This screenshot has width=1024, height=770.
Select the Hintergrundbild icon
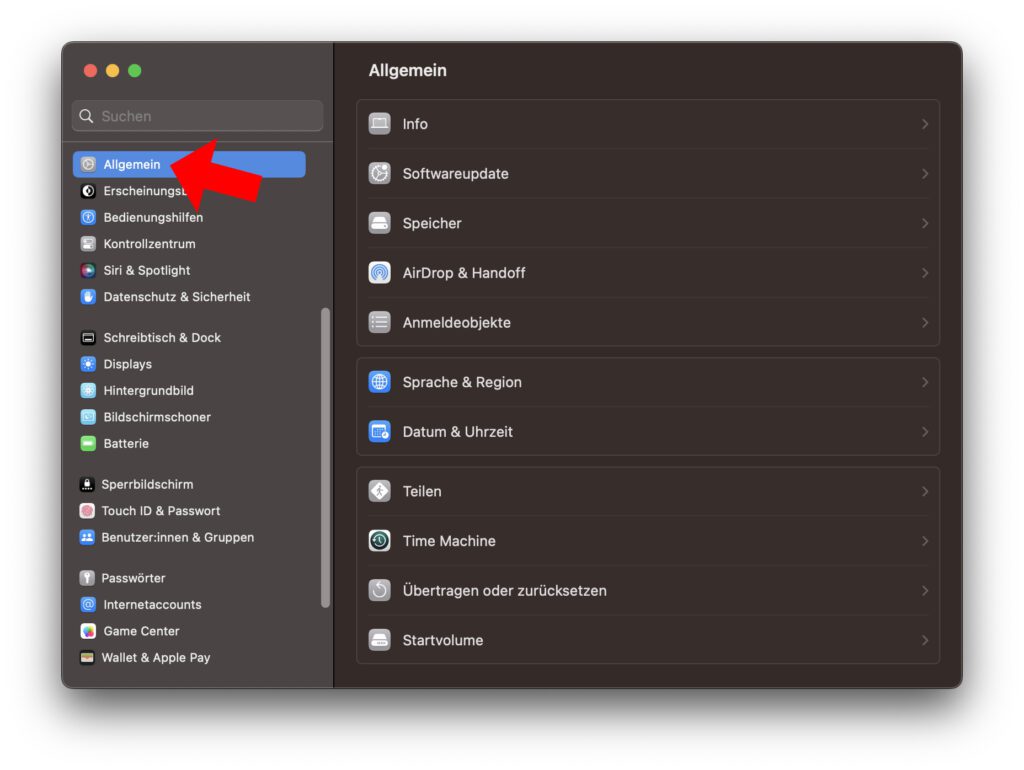87,390
